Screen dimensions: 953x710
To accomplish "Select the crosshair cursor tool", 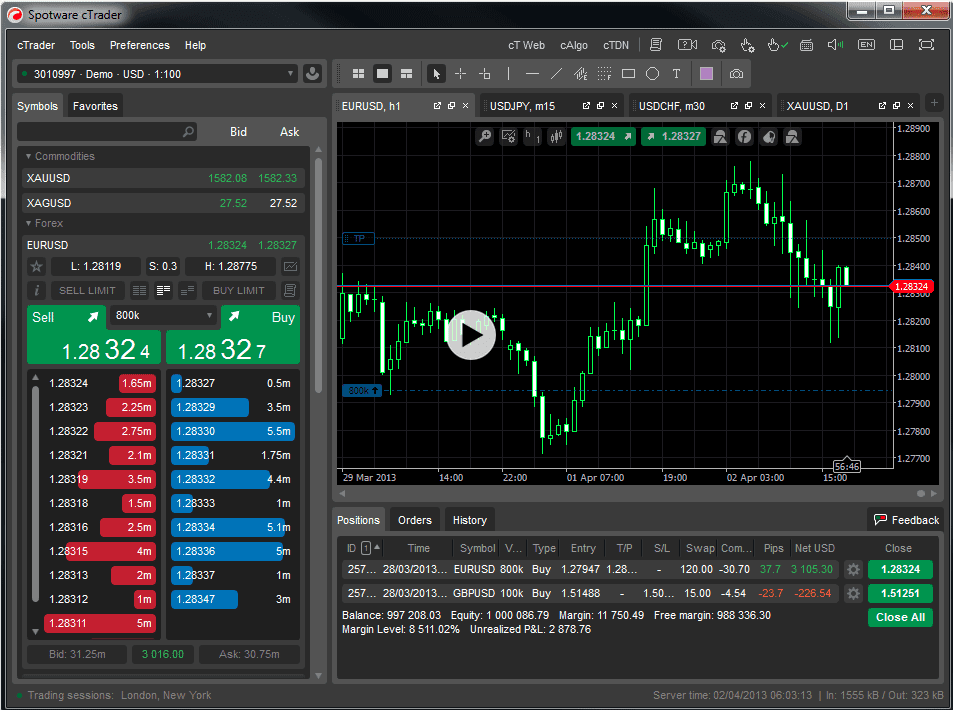I will (460, 74).
